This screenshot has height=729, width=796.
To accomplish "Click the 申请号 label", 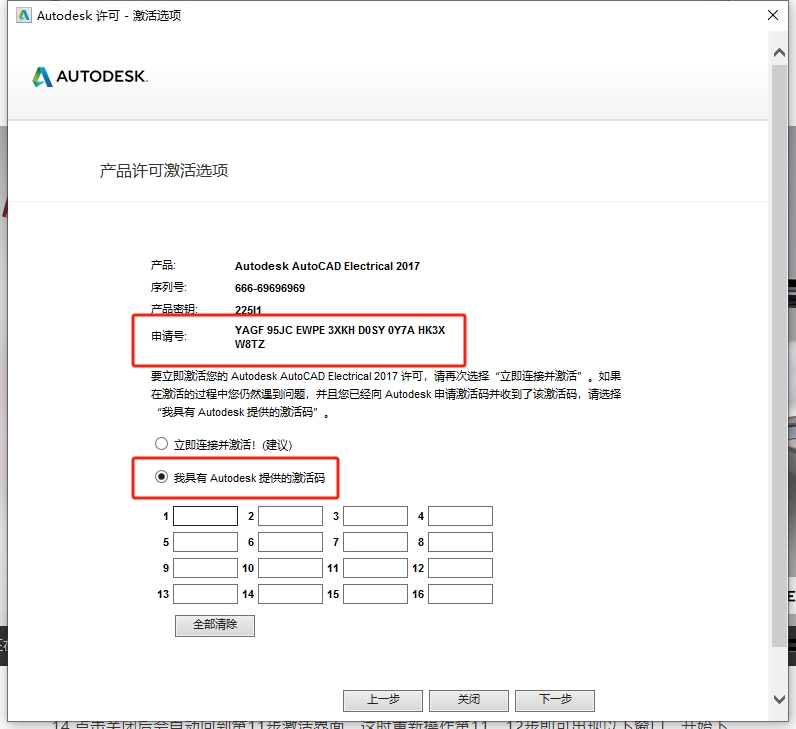I will point(169,336).
